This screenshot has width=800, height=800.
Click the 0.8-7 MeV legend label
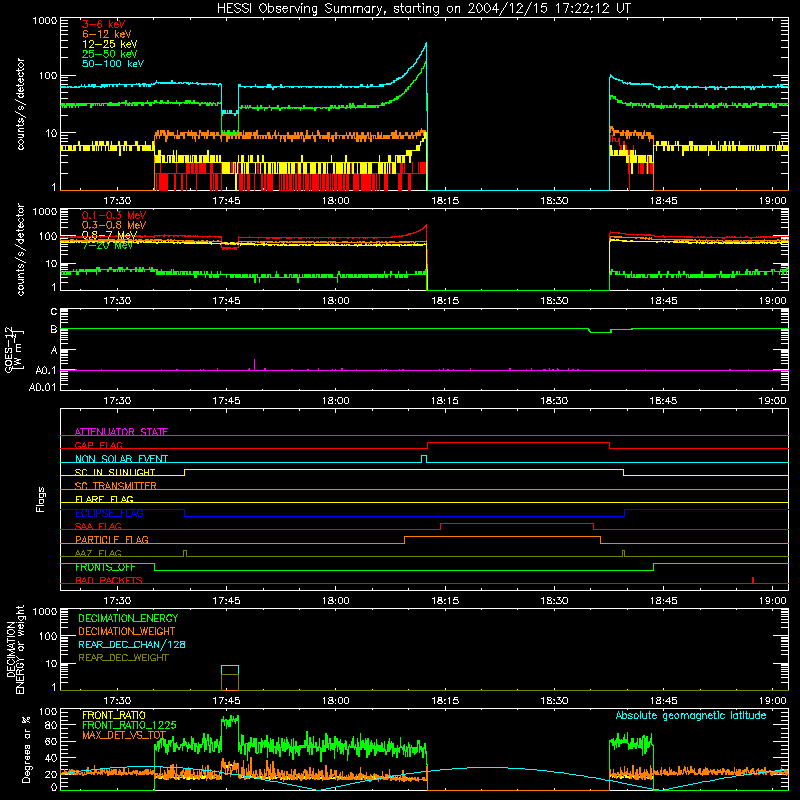coord(109,235)
